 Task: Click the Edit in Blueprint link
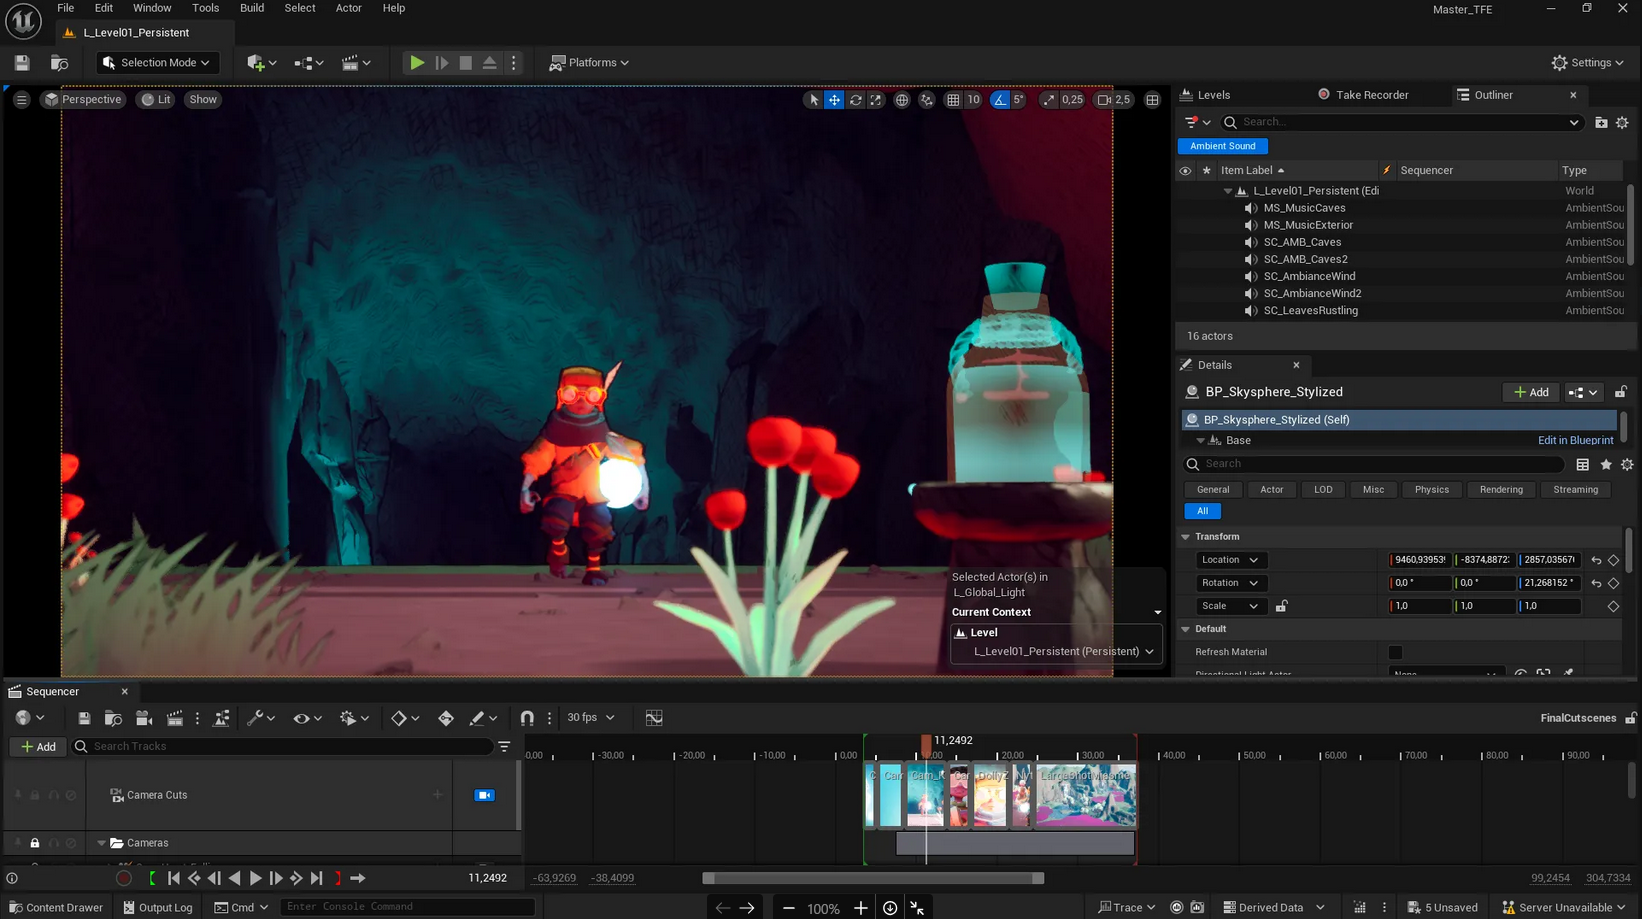coord(1575,440)
